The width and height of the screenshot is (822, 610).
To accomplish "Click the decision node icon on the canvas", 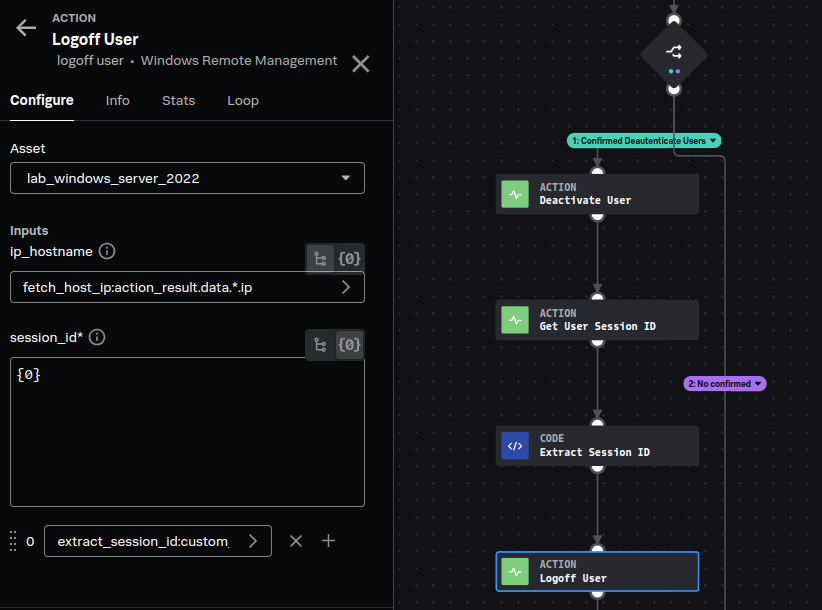I will click(x=673, y=52).
